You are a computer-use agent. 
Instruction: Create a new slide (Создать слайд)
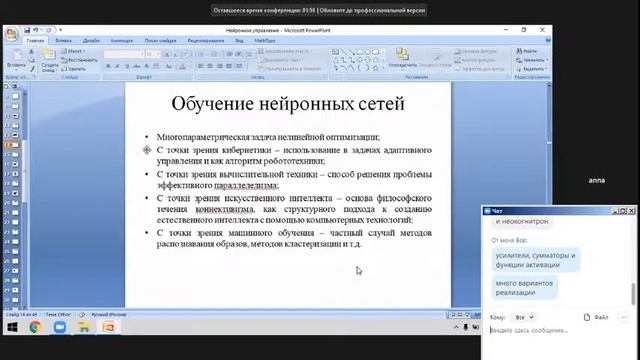click(49, 60)
